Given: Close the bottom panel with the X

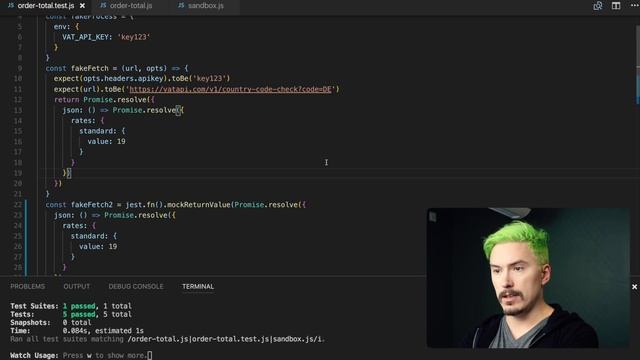Looking at the screenshot, I should [634, 287].
